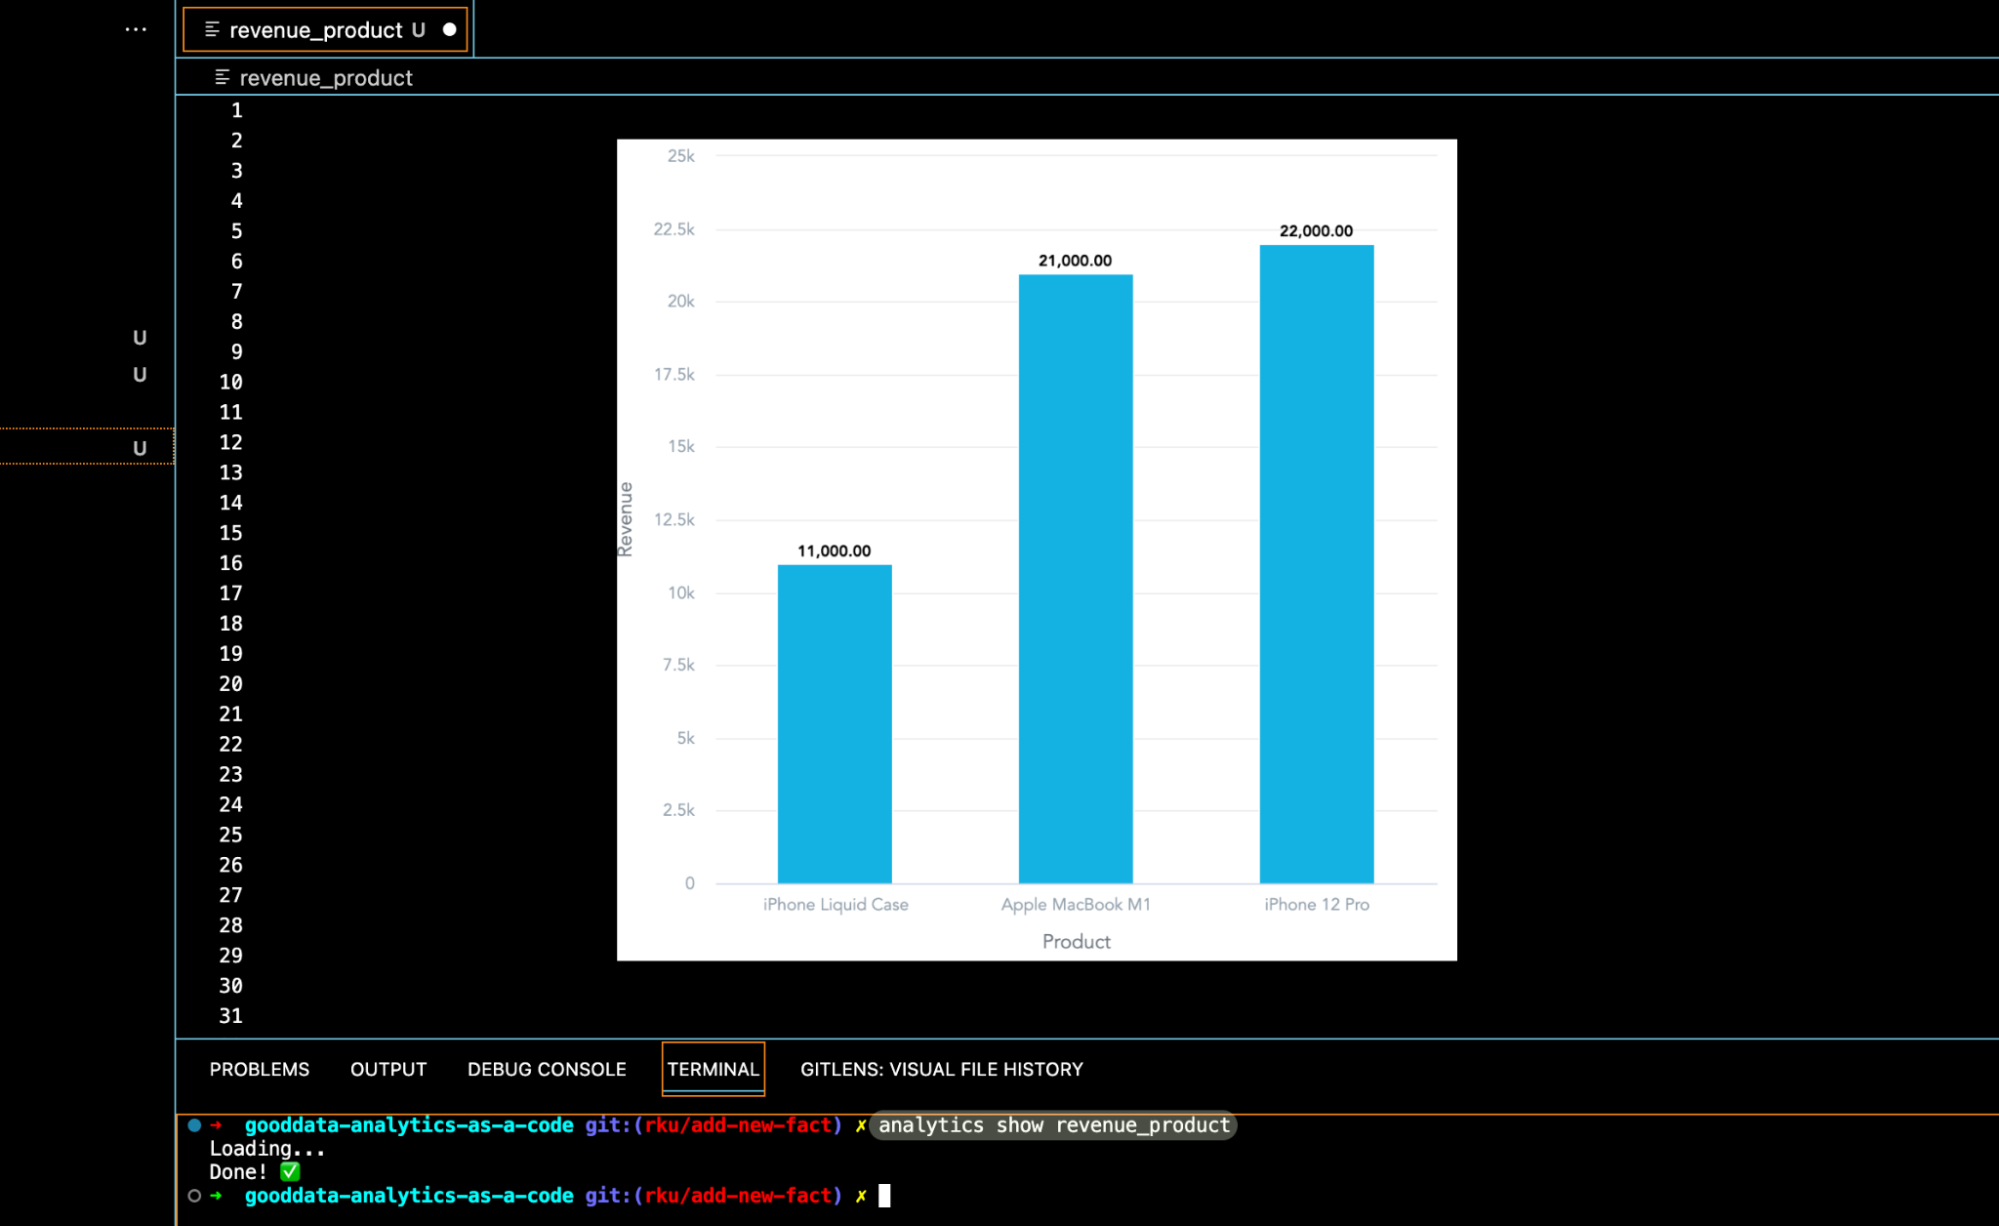Click the breadcrumb file icon
Image resolution: width=1999 pixels, height=1226 pixels.
(x=222, y=77)
